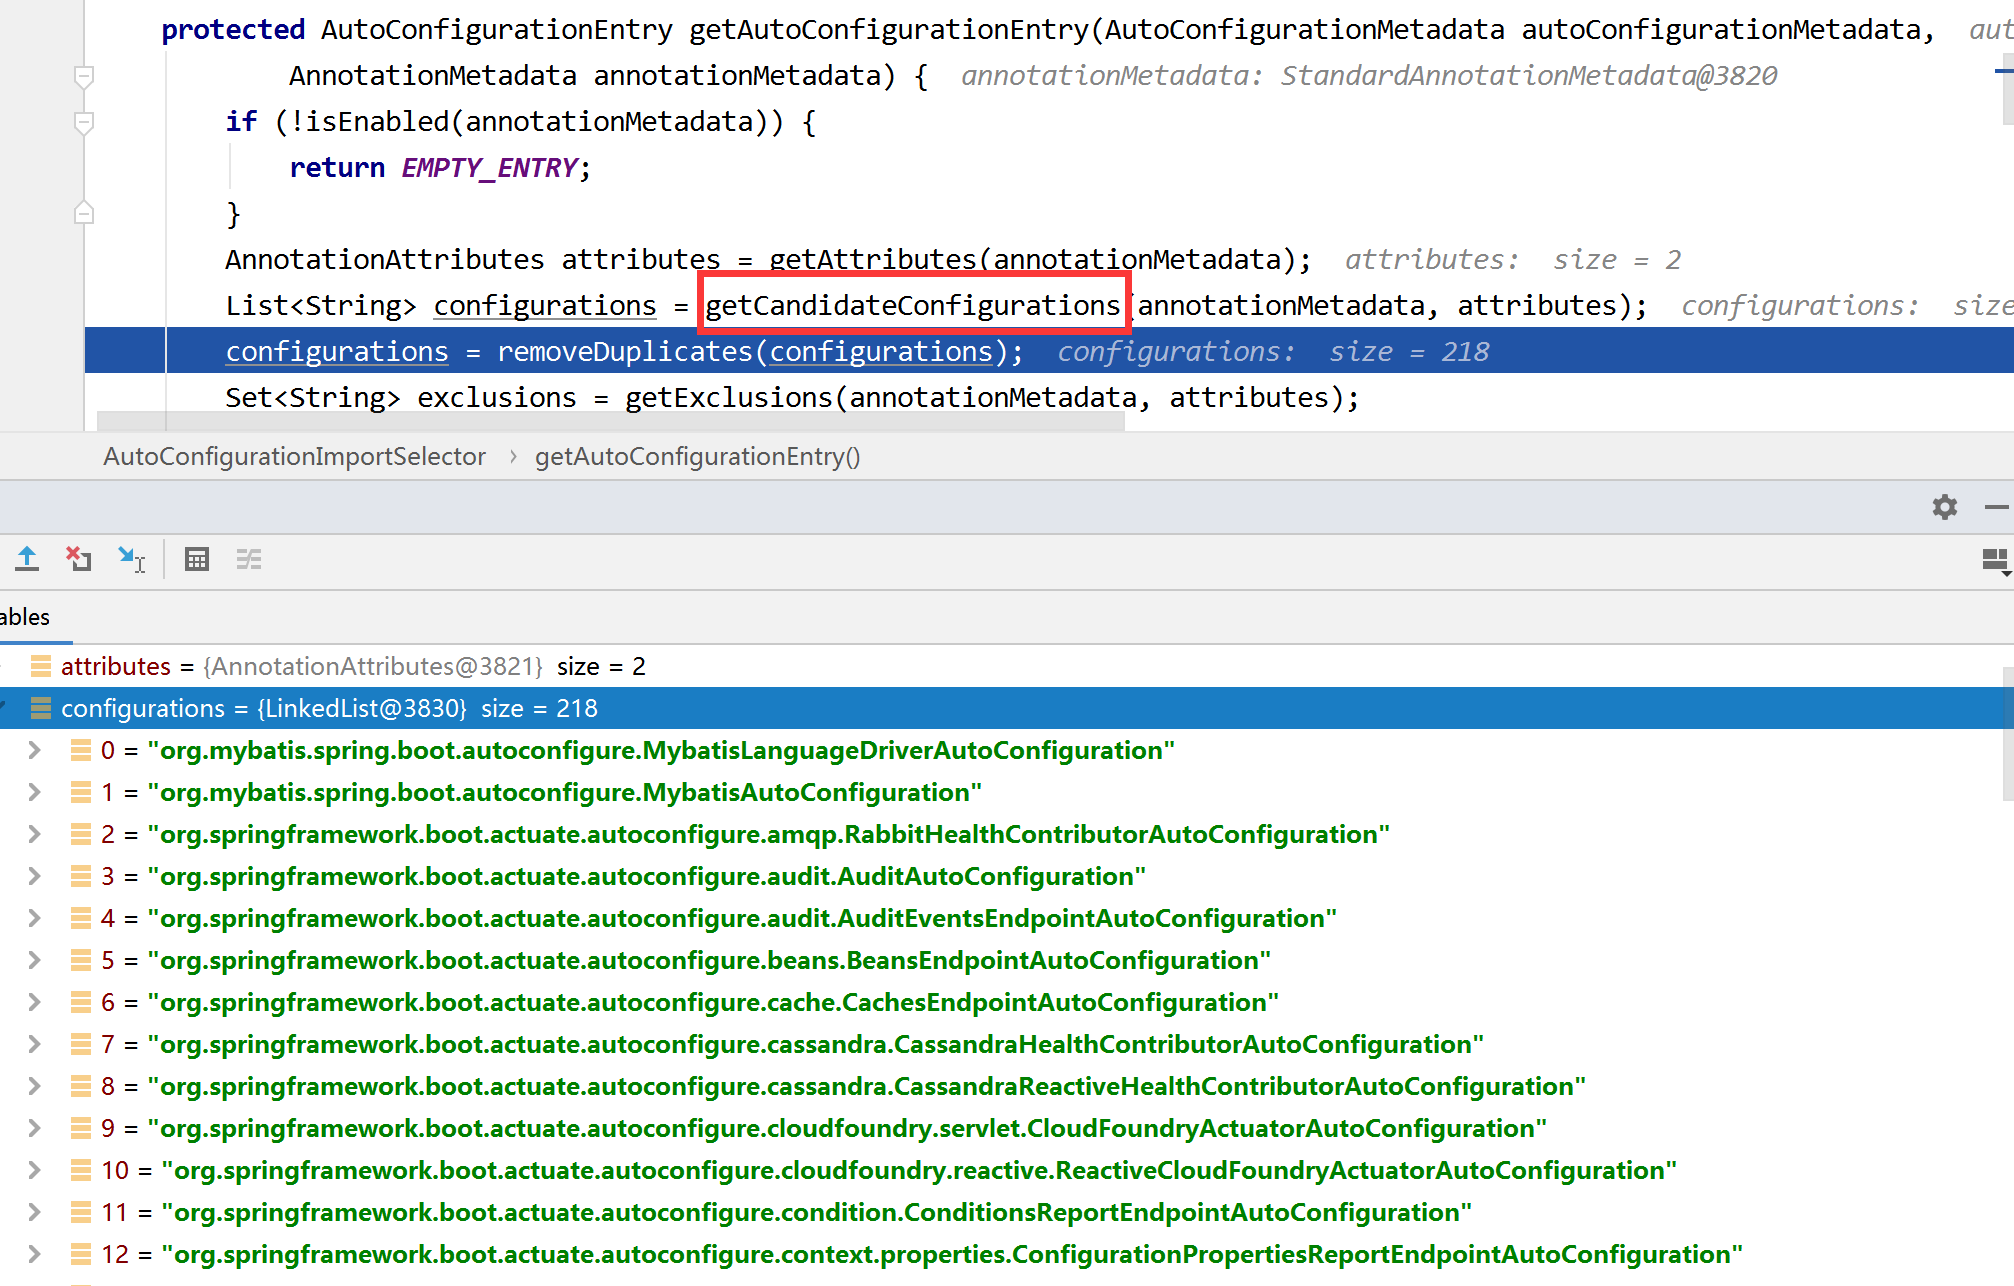Expand entry 11 ConditionsReportEndpointAutoConfiguration

pos(34,1212)
